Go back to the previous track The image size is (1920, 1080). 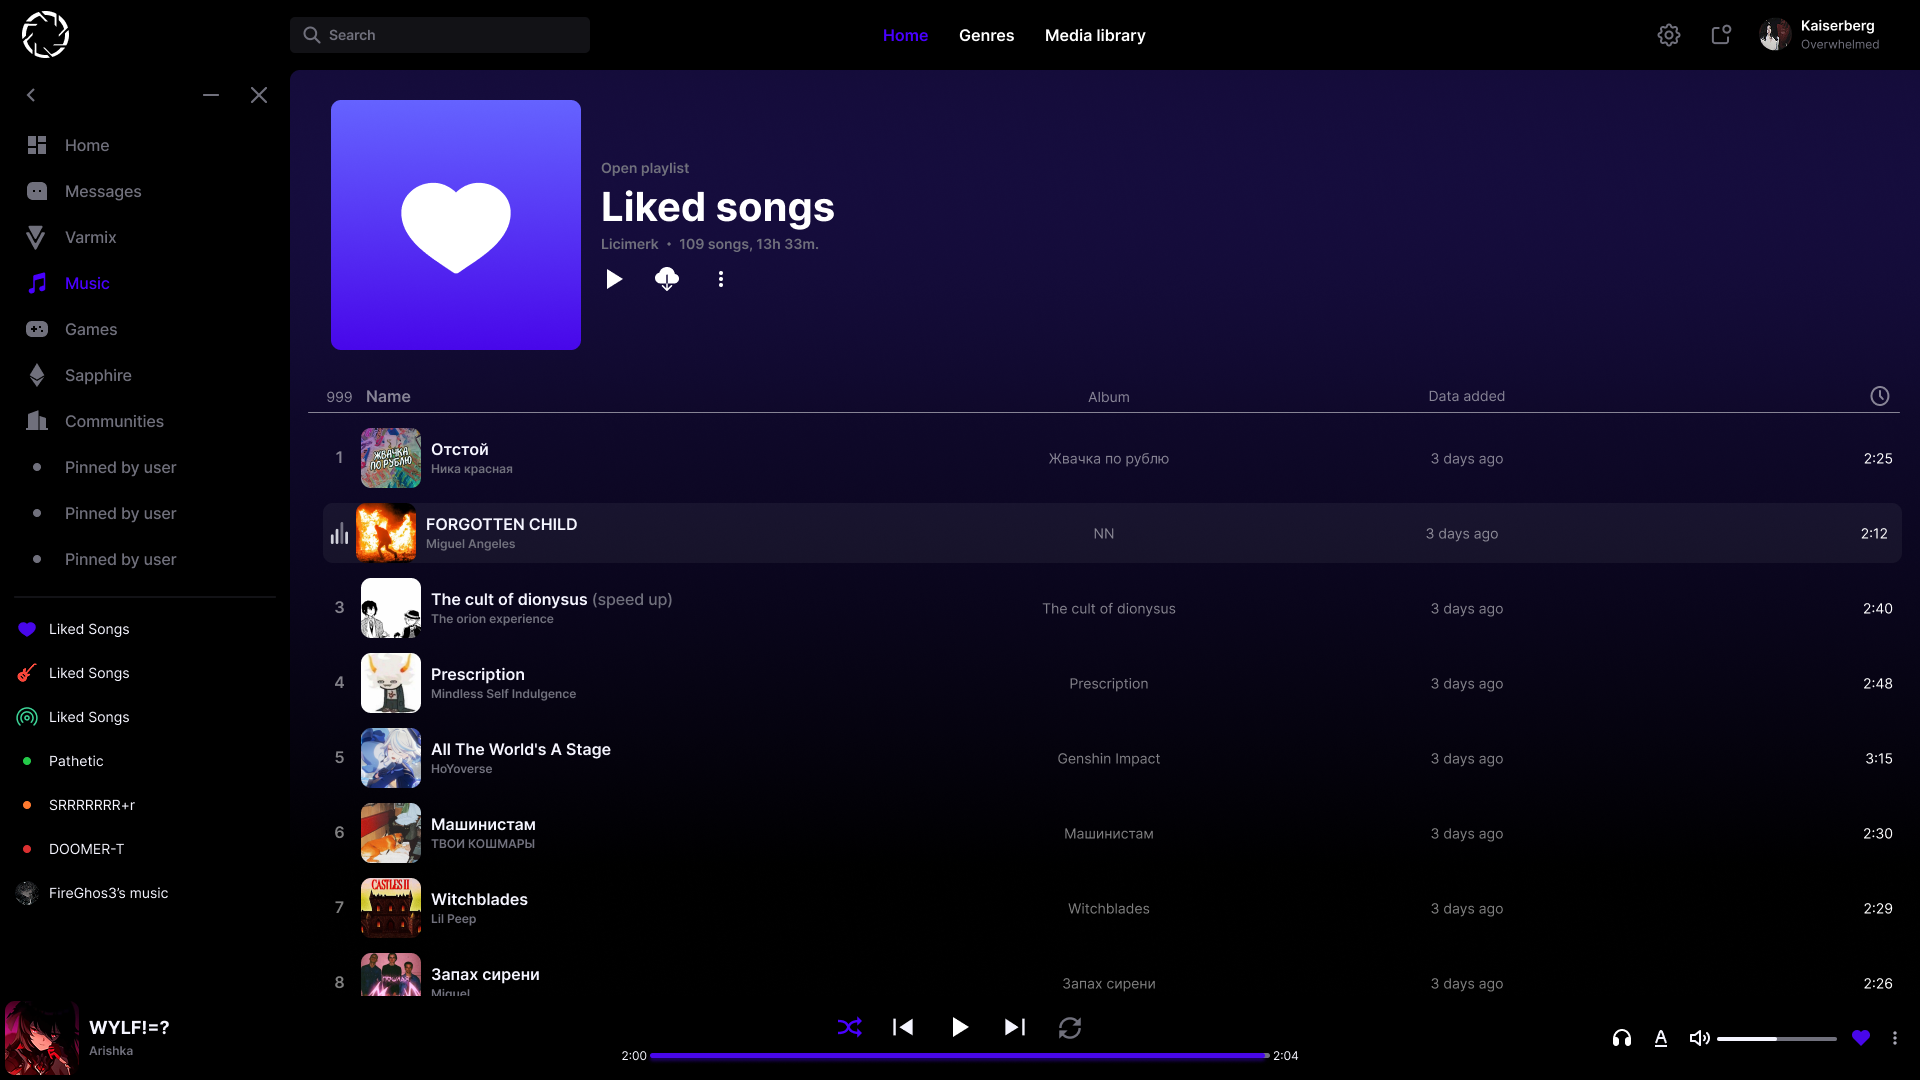pos(903,1027)
